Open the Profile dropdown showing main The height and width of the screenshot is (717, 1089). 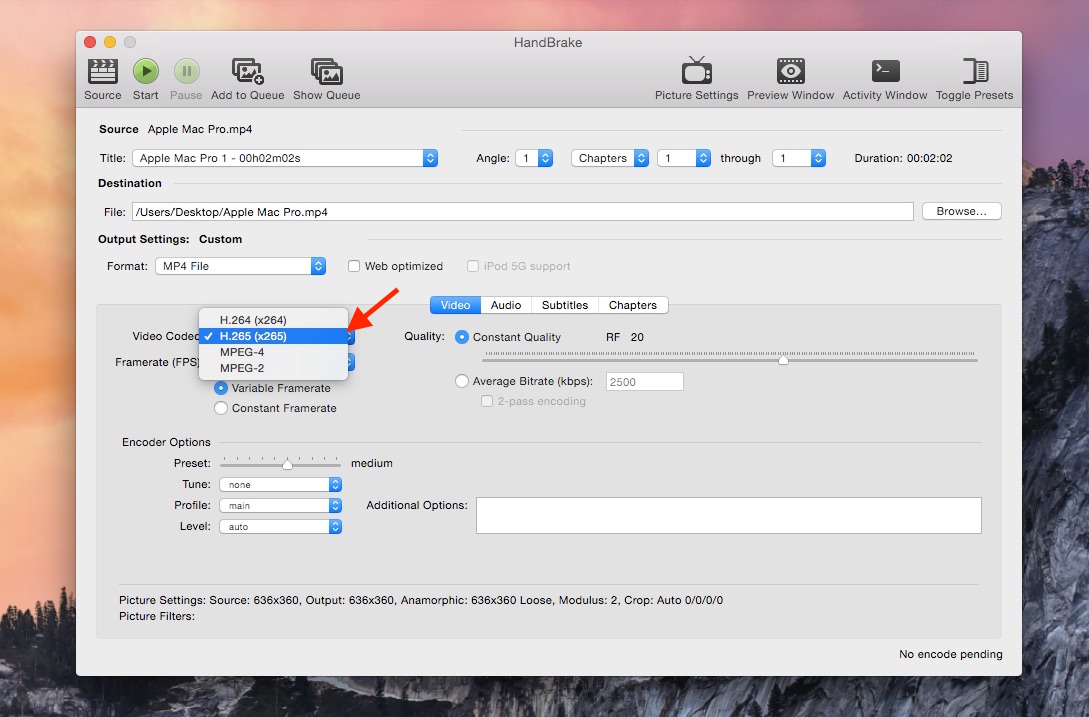[x=281, y=505]
